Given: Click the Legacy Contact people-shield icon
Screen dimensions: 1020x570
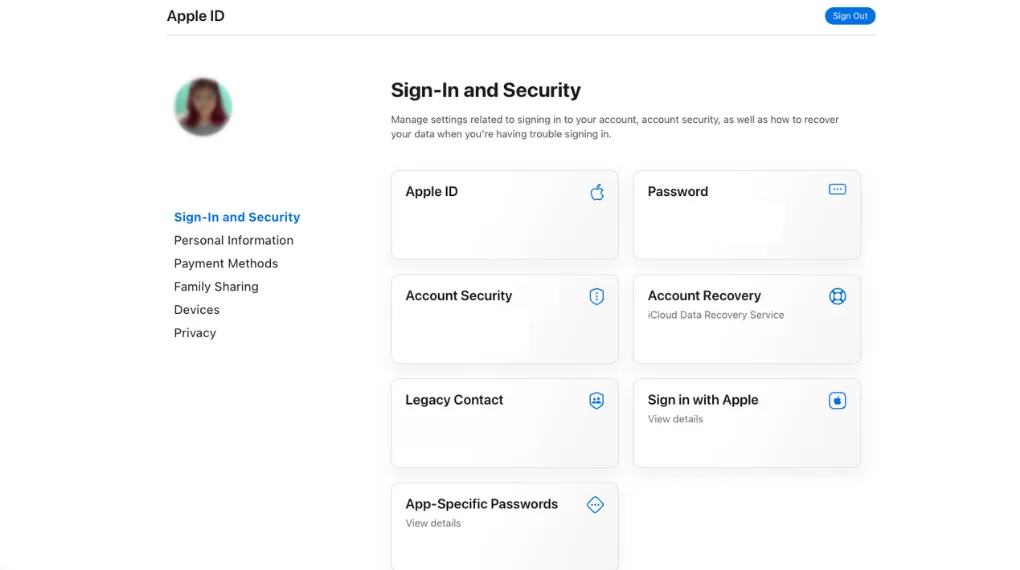Looking at the screenshot, I should pos(597,400).
